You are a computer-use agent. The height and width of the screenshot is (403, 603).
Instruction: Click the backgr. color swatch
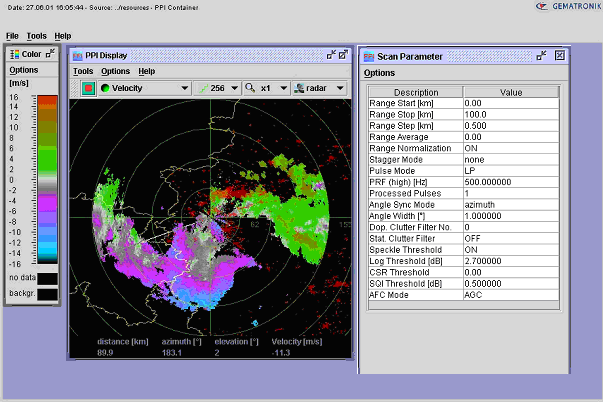click(x=47, y=295)
